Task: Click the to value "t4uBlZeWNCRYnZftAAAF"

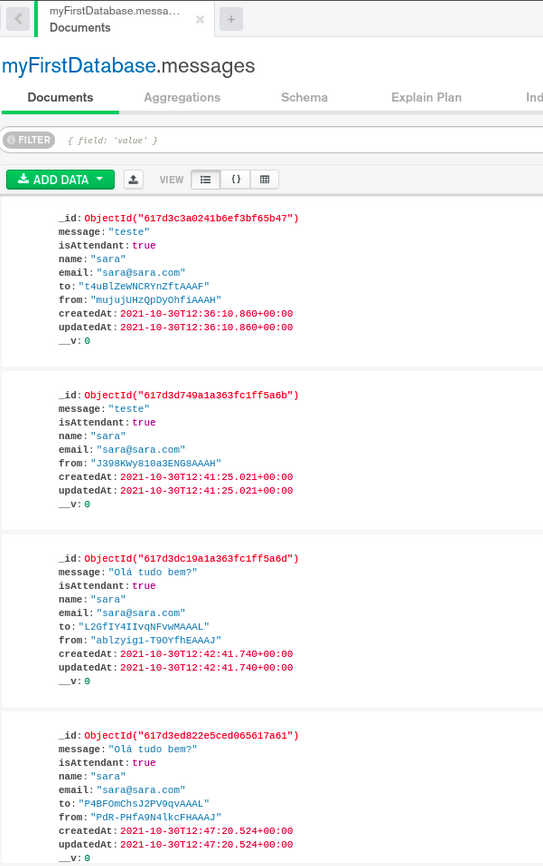Action: tap(144, 286)
